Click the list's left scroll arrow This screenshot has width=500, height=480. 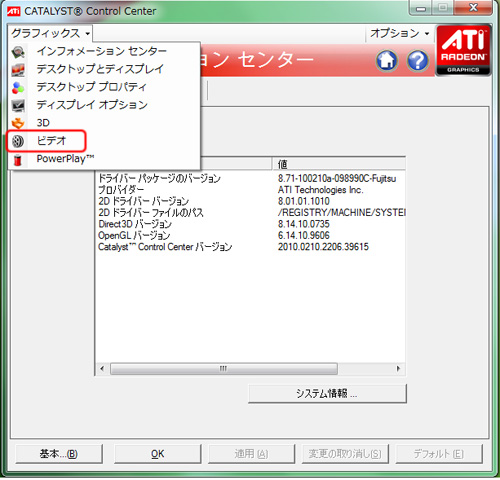pyautogui.click(x=102, y=369)
